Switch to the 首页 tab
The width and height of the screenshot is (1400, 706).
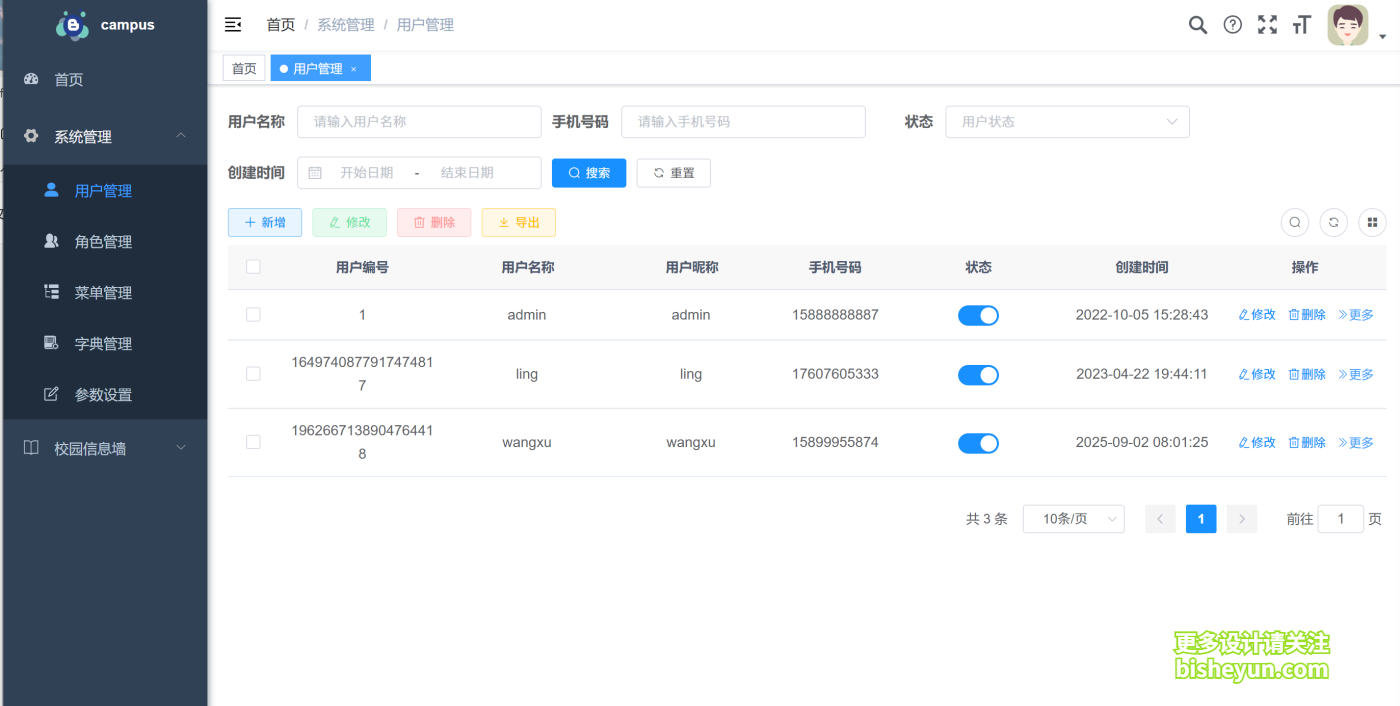pos(244,67)
